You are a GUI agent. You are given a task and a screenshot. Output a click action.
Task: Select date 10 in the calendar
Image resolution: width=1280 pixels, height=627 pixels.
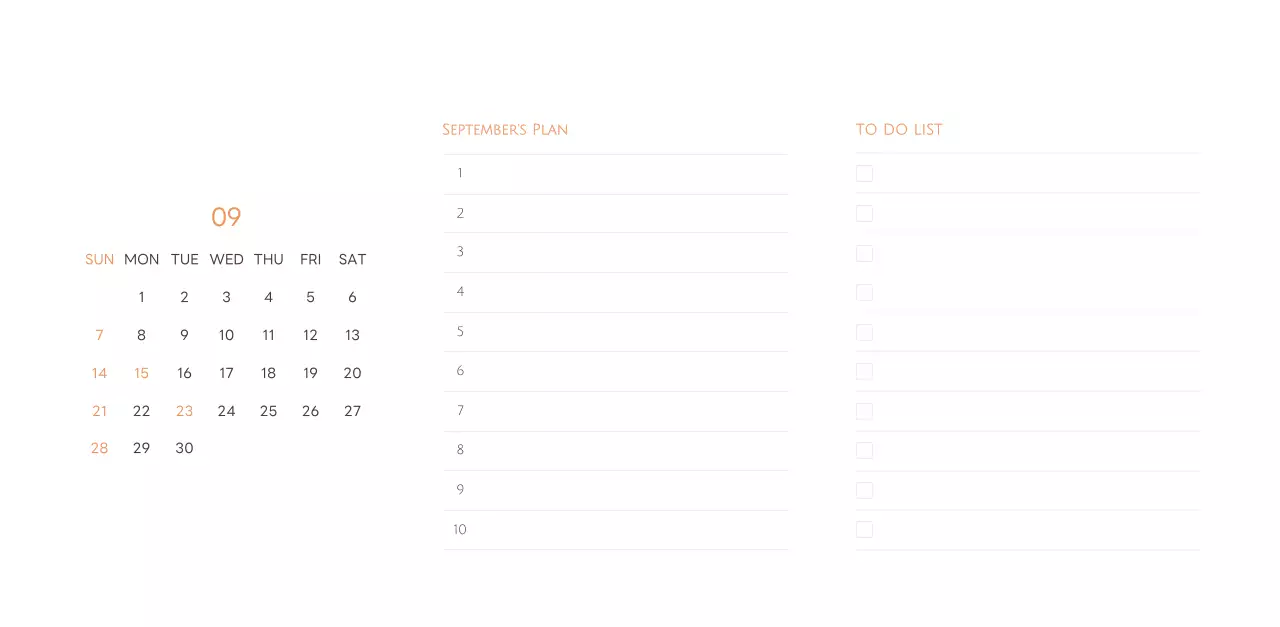pos(226,335)
